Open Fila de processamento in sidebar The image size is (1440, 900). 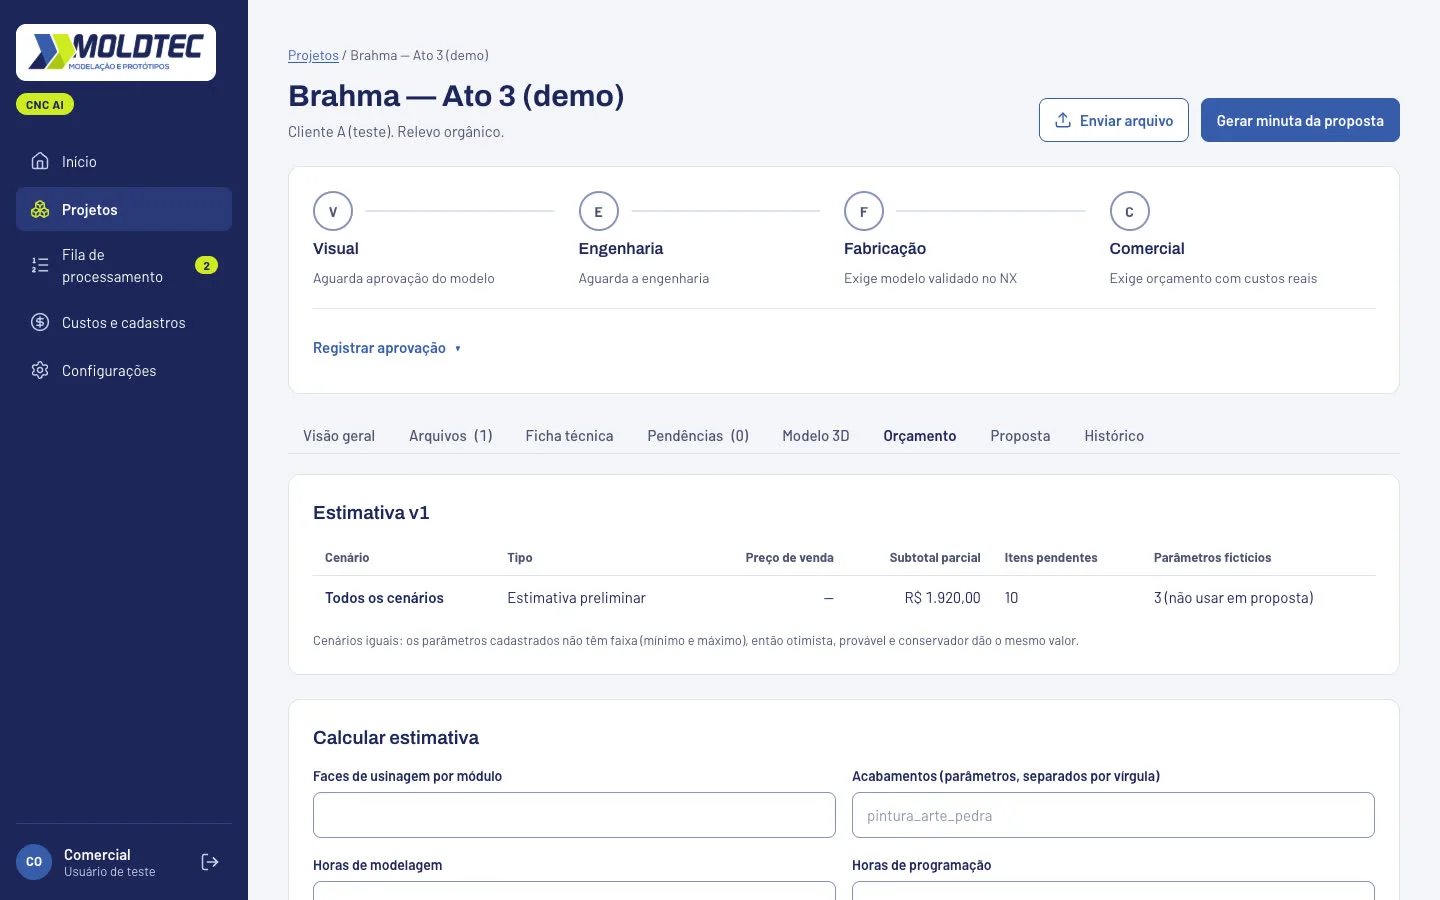coord(124,265)
